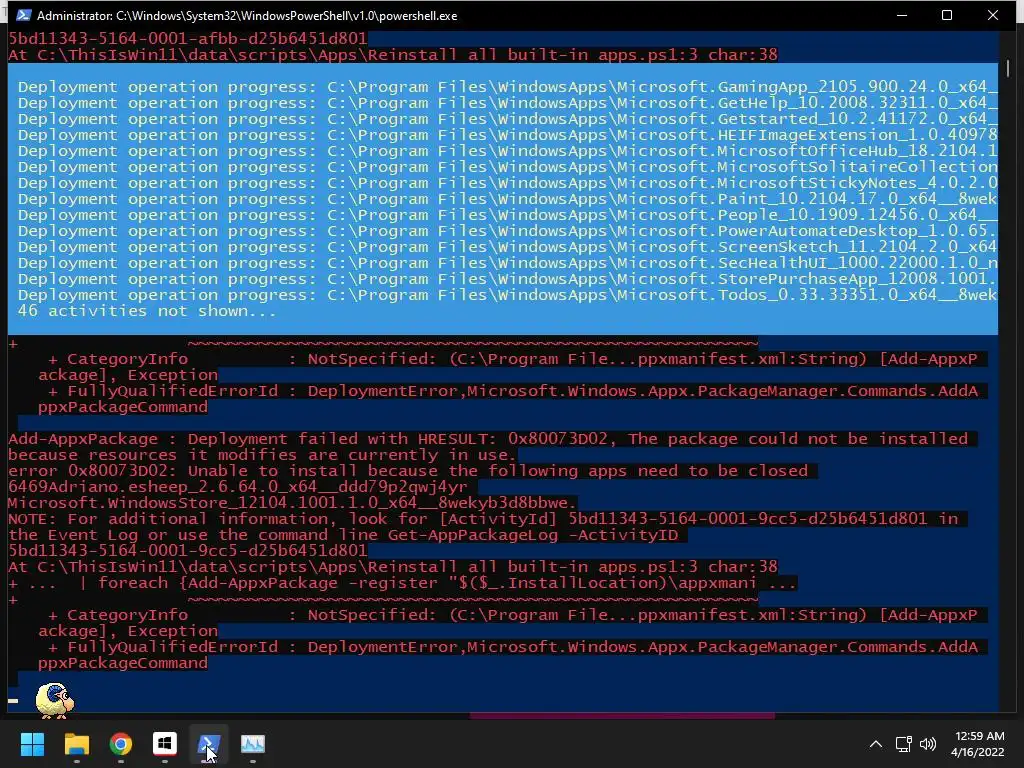Click the 'Get-AppPackageLog -ActivityID' command text

tap(533, 535)
